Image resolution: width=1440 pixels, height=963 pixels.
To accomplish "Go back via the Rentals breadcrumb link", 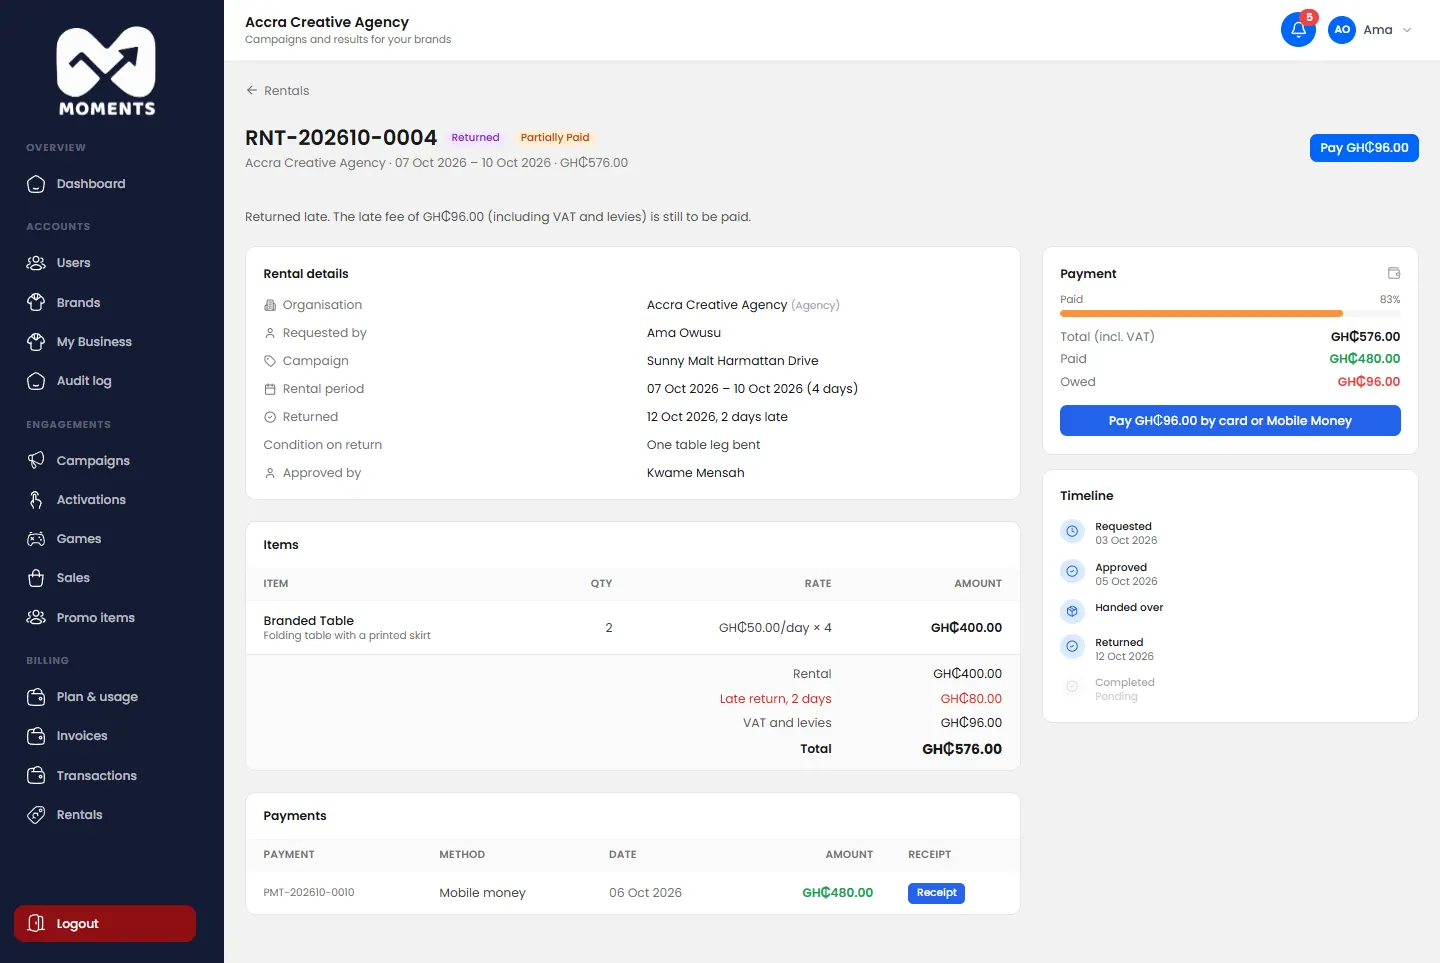I will point(278,91).
